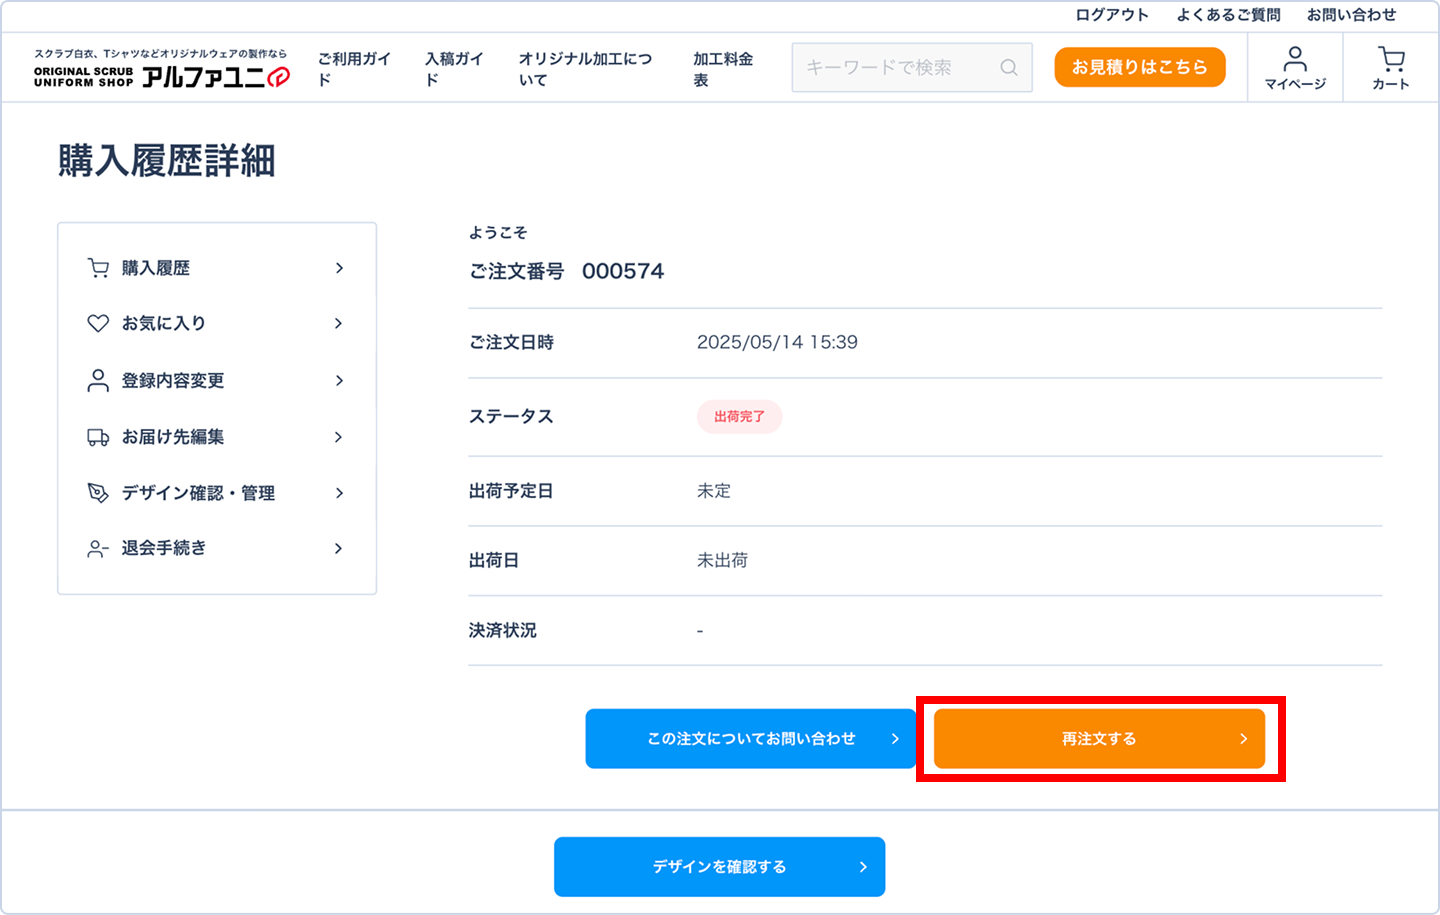This screenshot has width=1440, height=915.
Task: Click the cart icon beside 購入履歴
Action: [x=98, y=268]
